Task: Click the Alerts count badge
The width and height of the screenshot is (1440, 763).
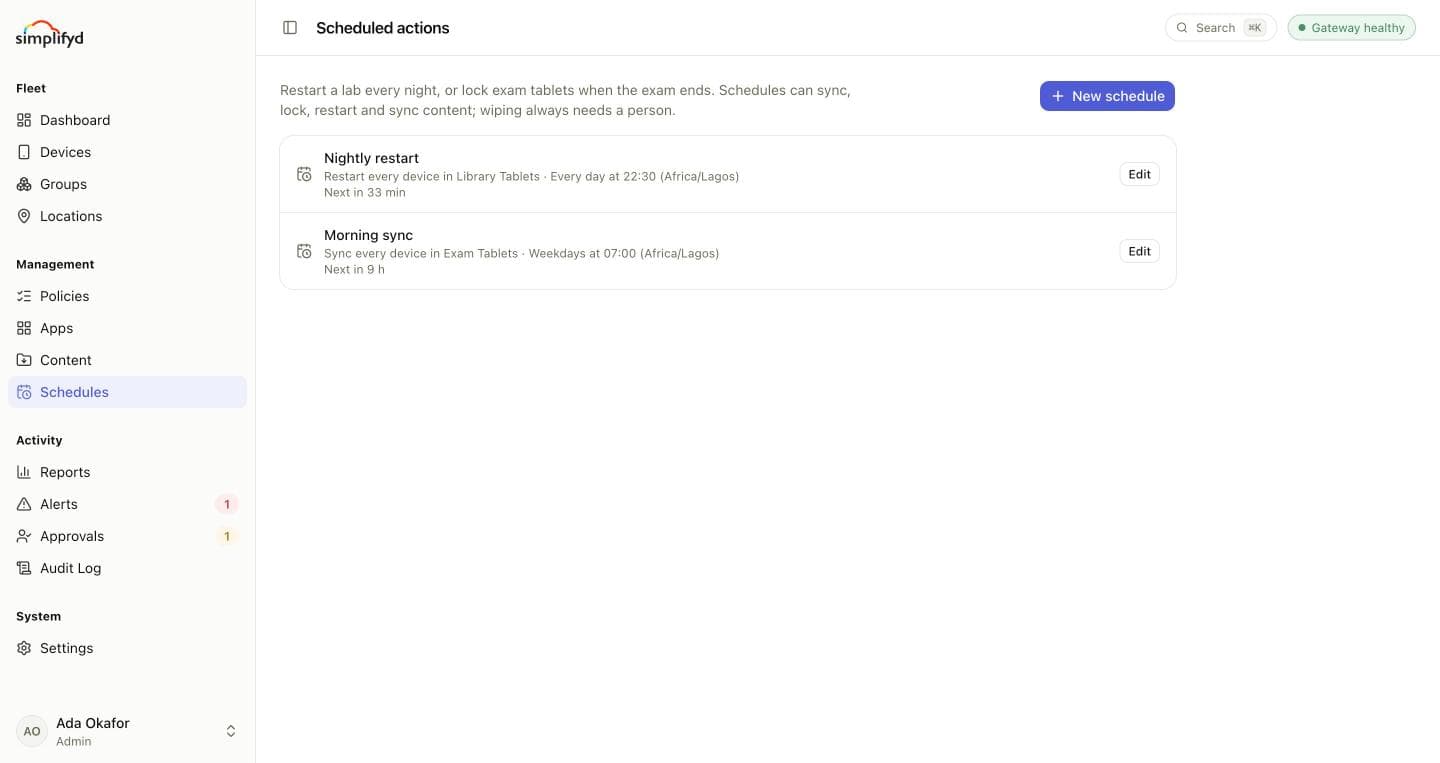Action: (x=227, y=504)
